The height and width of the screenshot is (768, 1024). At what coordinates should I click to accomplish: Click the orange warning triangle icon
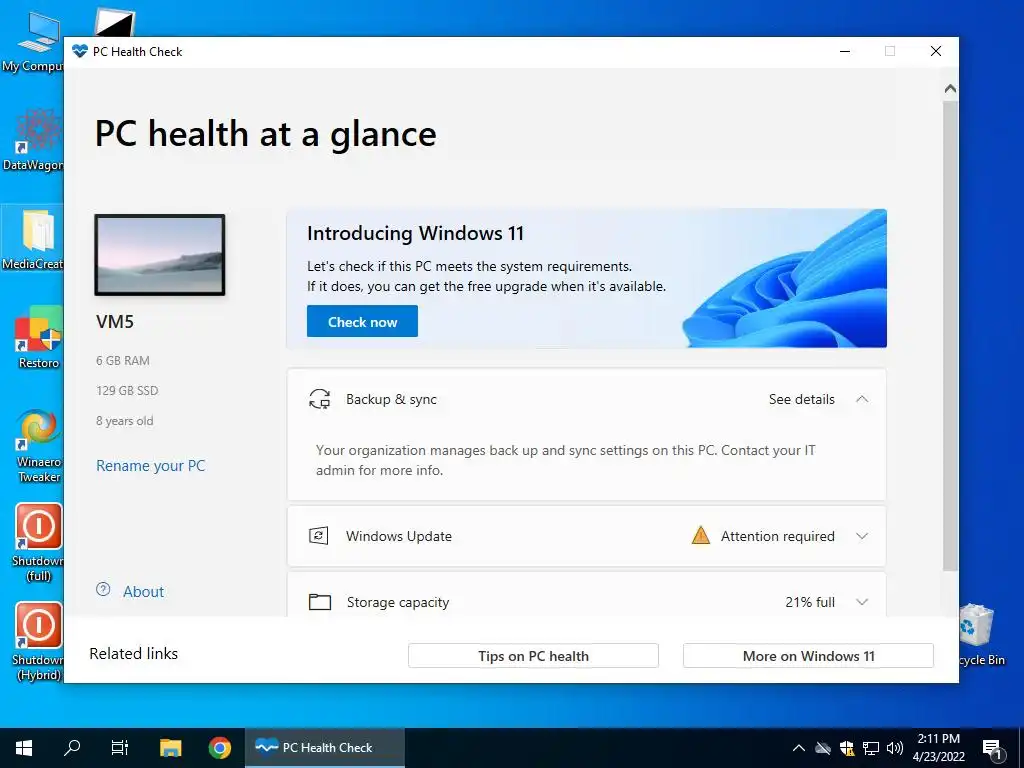coord(701,536)
